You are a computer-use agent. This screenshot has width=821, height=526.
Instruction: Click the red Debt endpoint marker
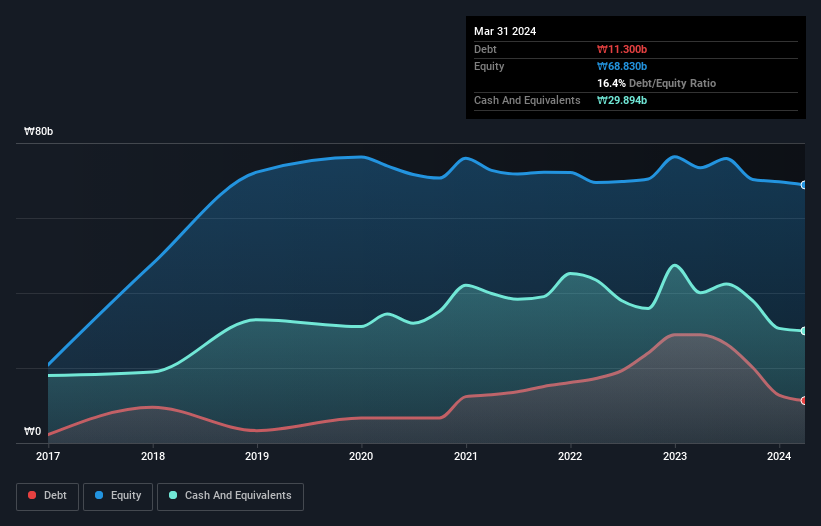click(x=804, y=400)
